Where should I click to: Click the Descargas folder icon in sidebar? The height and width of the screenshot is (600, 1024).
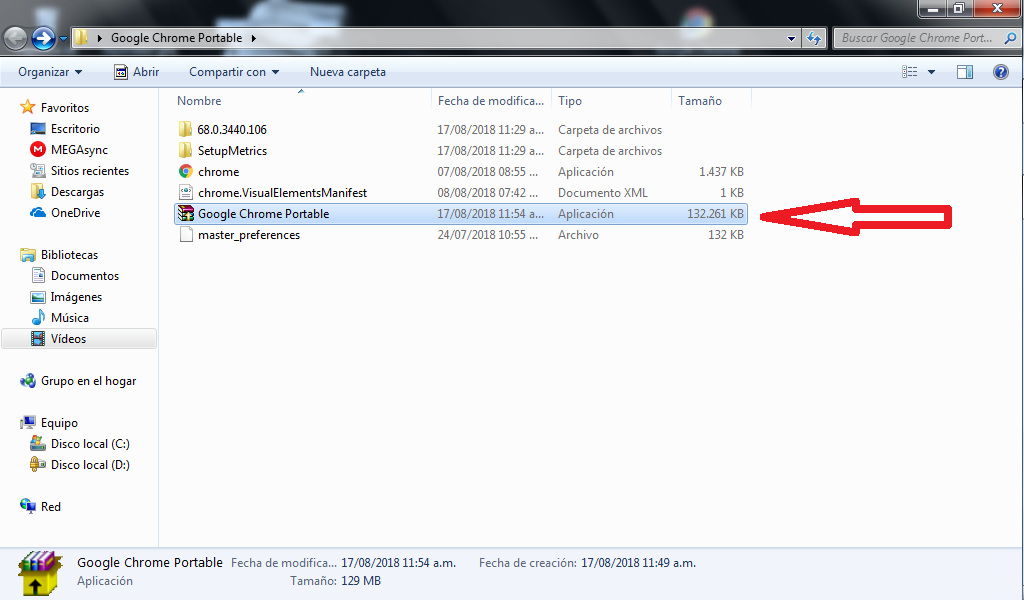[38, 191]
